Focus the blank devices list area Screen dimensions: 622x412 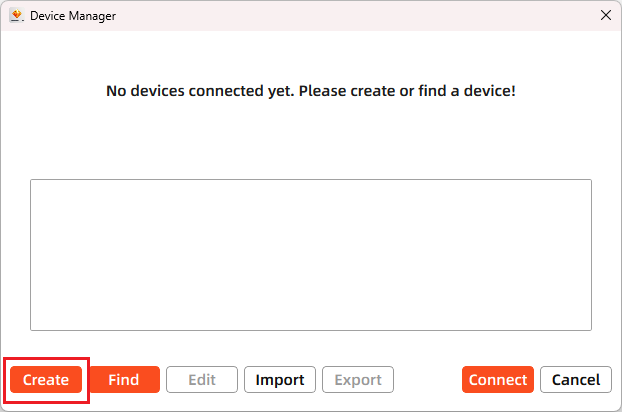310,254
